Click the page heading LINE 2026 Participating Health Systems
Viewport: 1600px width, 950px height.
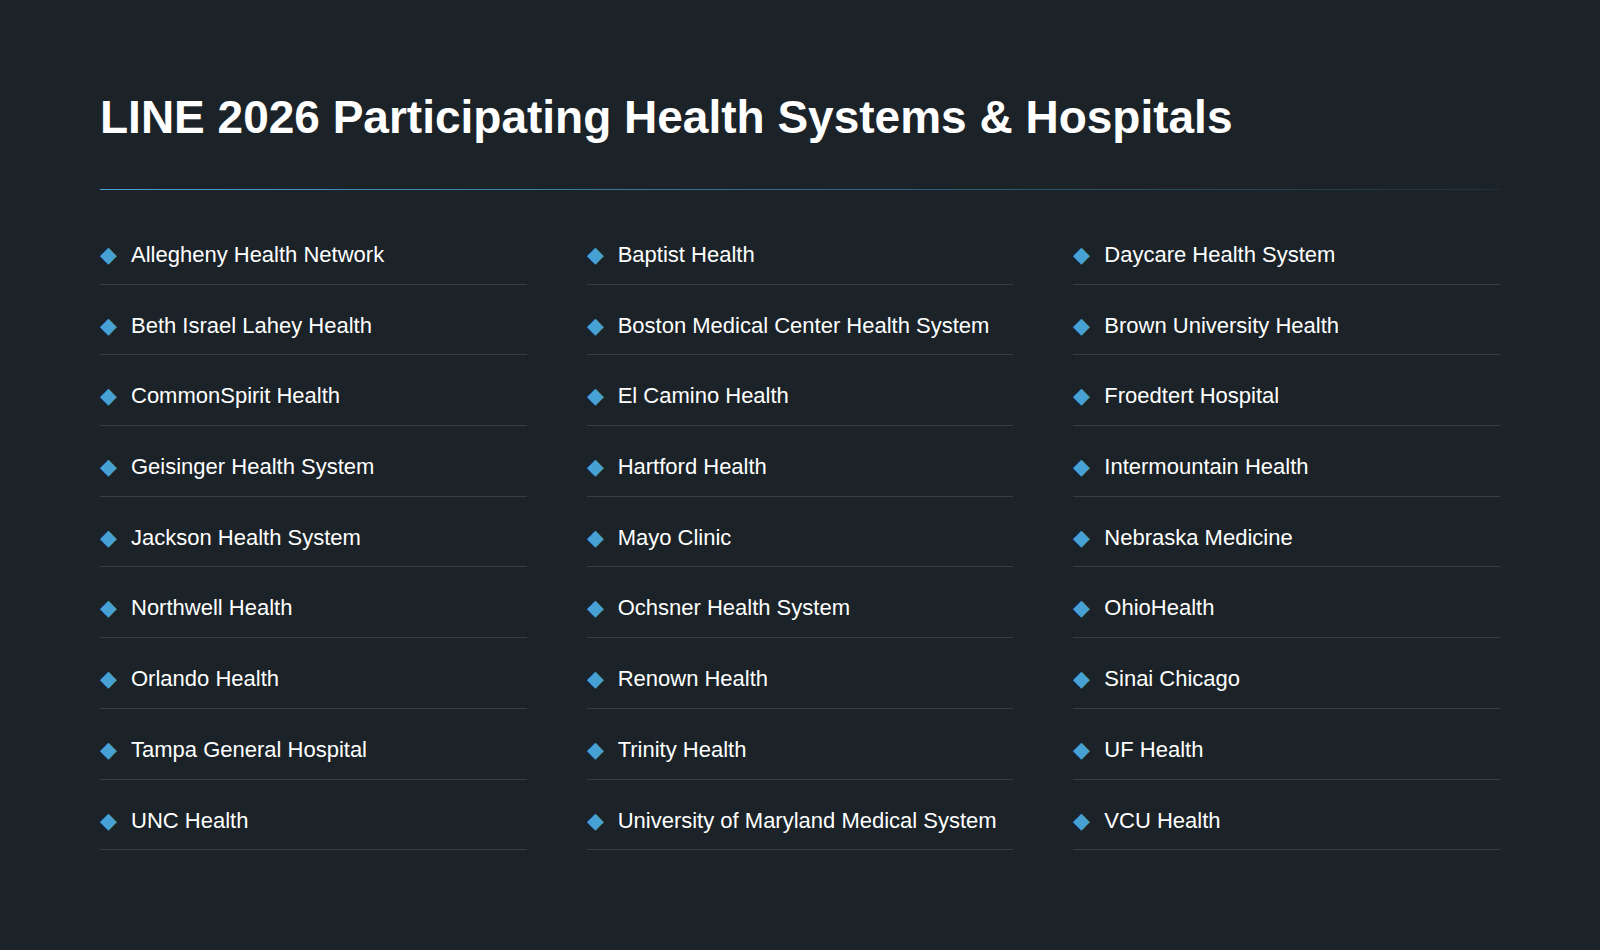pos(666,117)
